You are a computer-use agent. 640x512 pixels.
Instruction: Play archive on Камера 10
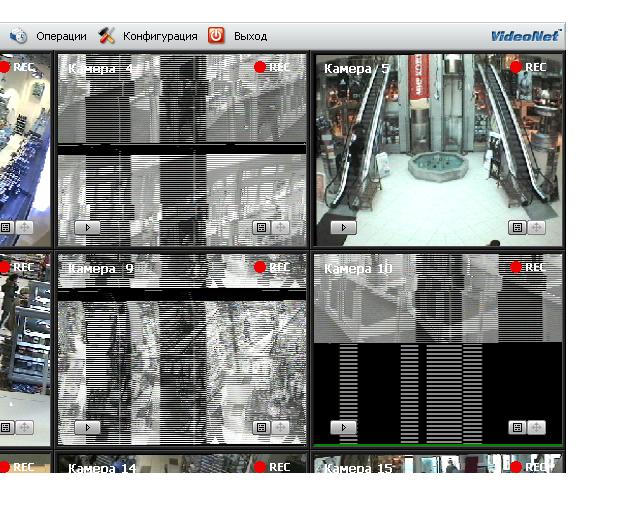point(343,428)
